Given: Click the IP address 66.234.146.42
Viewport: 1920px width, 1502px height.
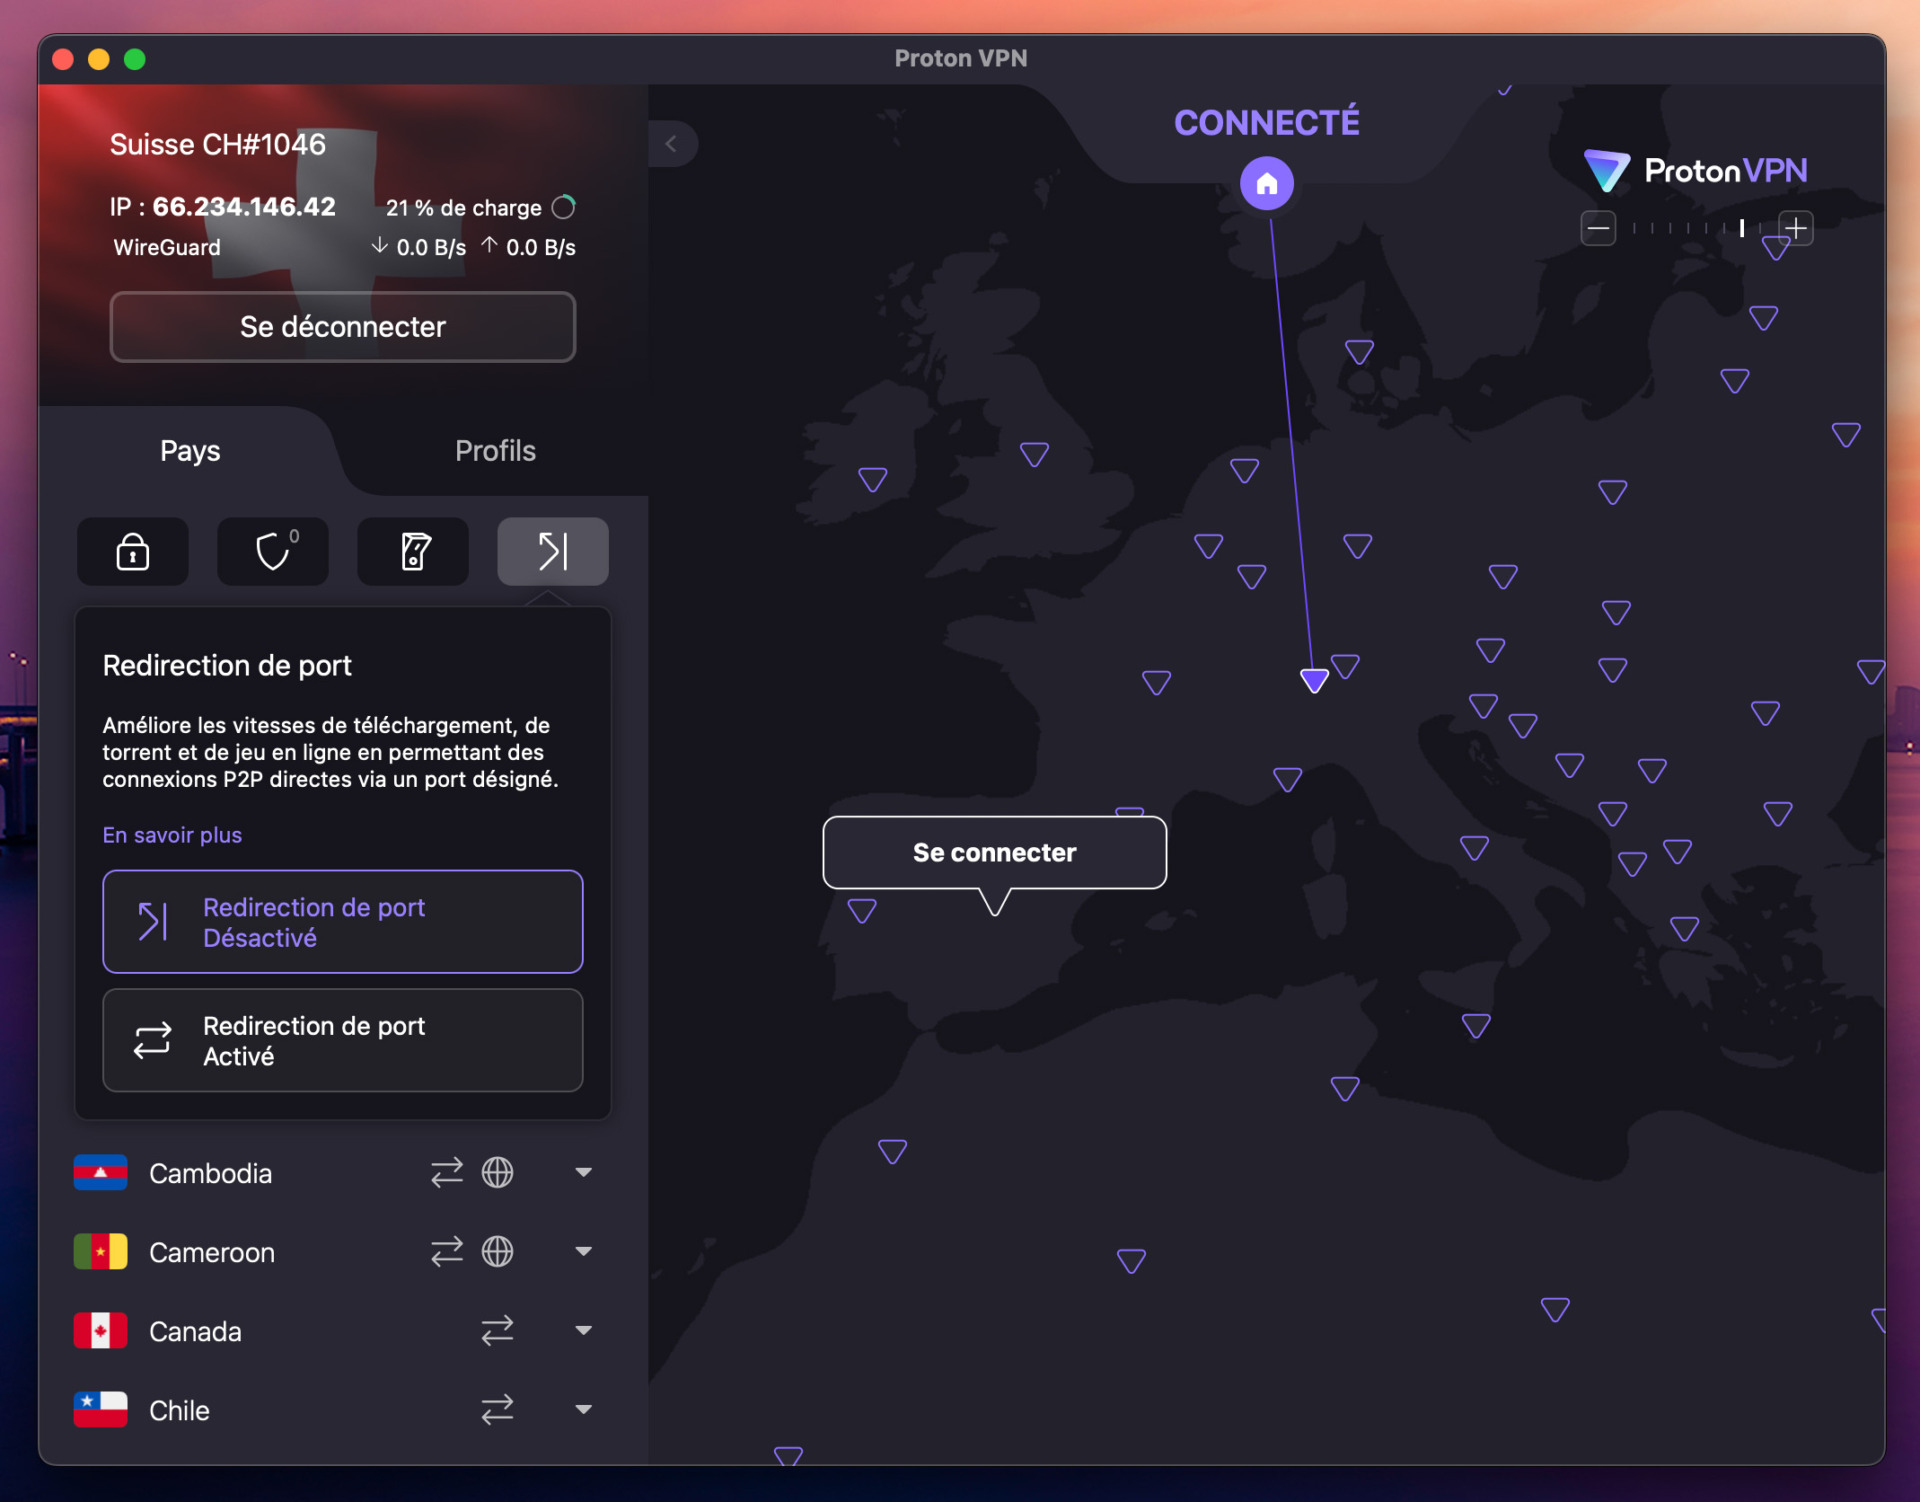Looking at the screenshot, I should (x=244, y=207).
